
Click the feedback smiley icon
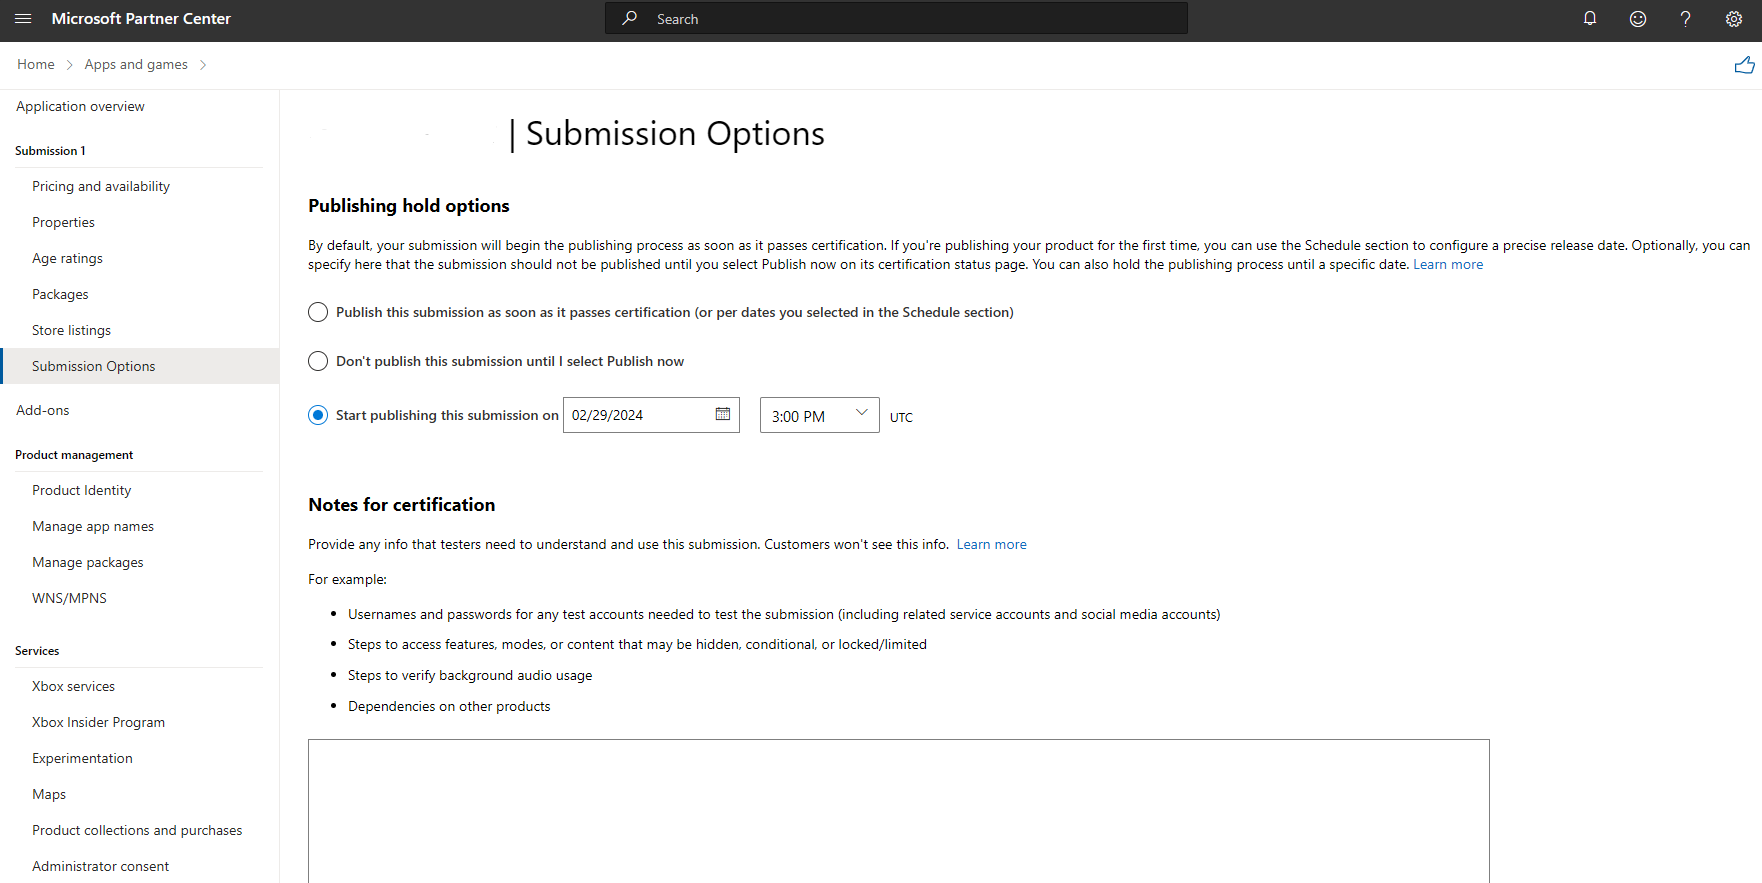1637,19
